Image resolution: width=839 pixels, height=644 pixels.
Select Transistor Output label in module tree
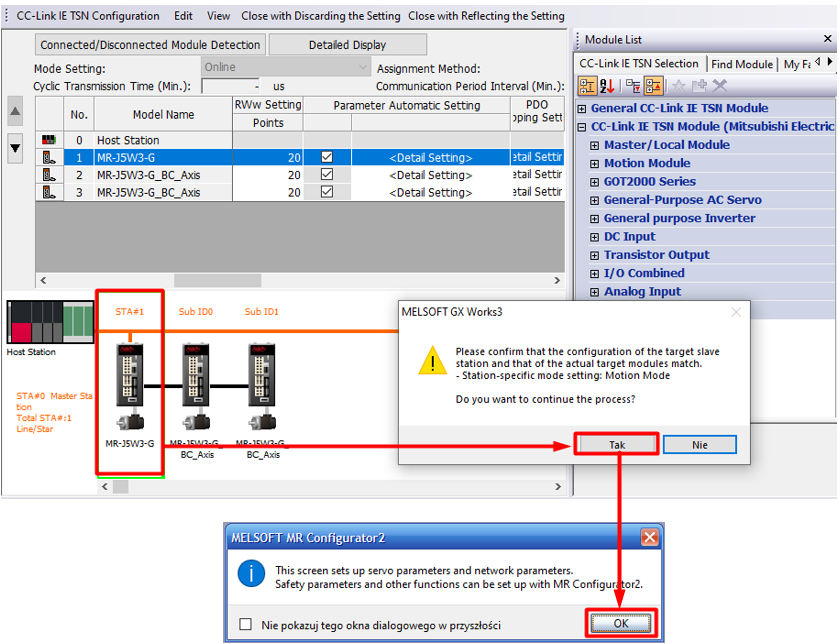[x=657, y=255]
